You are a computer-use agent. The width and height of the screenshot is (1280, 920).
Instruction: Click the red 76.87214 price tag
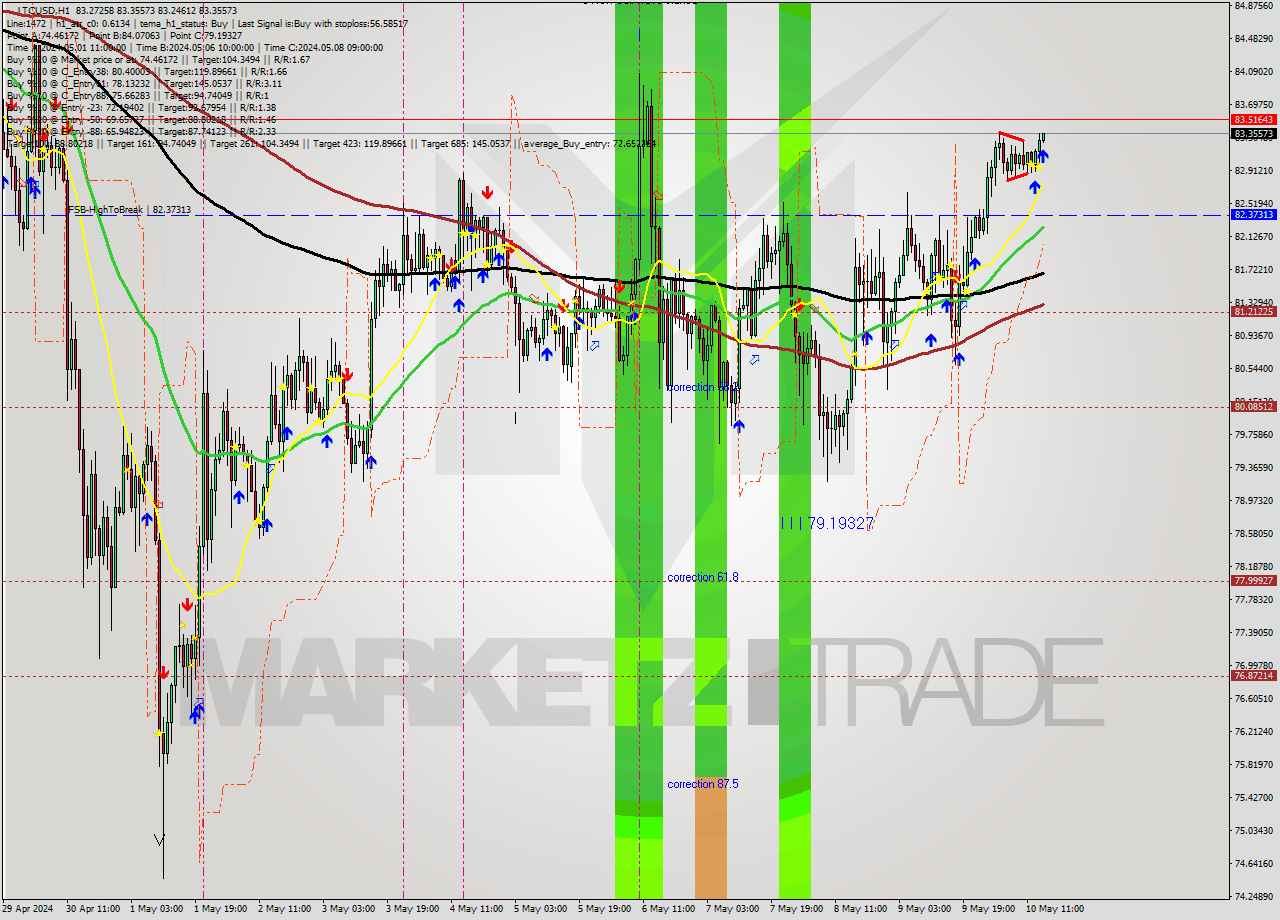click(1254, 676)
